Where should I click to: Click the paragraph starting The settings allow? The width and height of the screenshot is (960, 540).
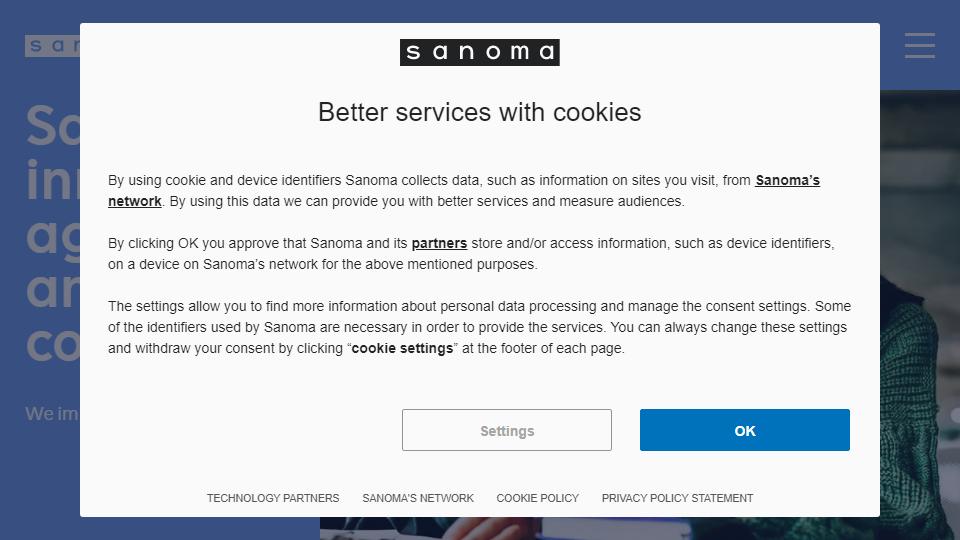point(479,328)
